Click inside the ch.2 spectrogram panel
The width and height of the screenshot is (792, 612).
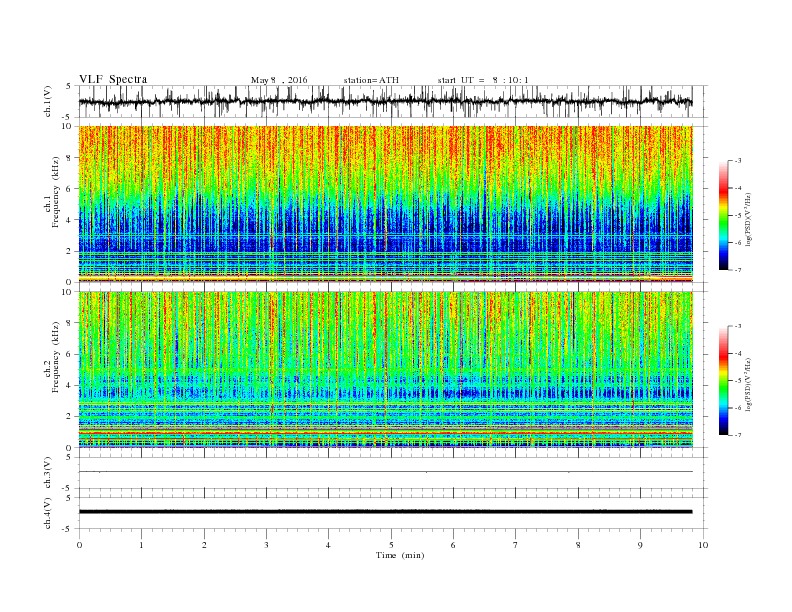[x=385, y=369]
